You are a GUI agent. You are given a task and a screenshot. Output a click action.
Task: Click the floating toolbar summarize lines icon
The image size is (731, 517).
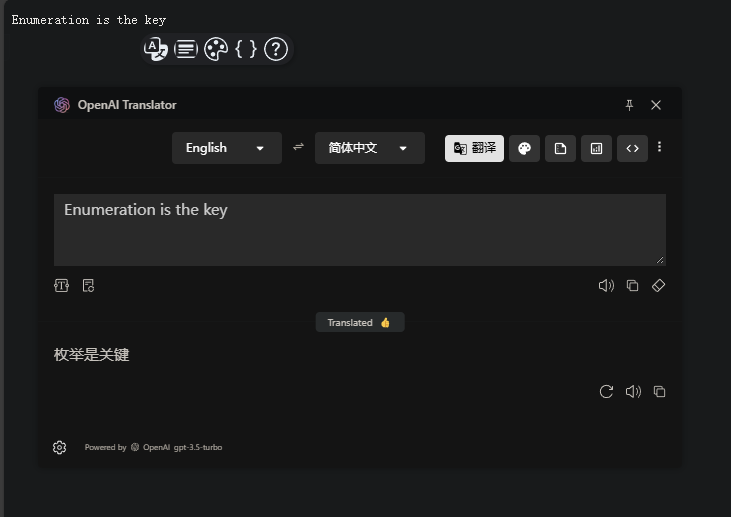[x=186, y=49]
